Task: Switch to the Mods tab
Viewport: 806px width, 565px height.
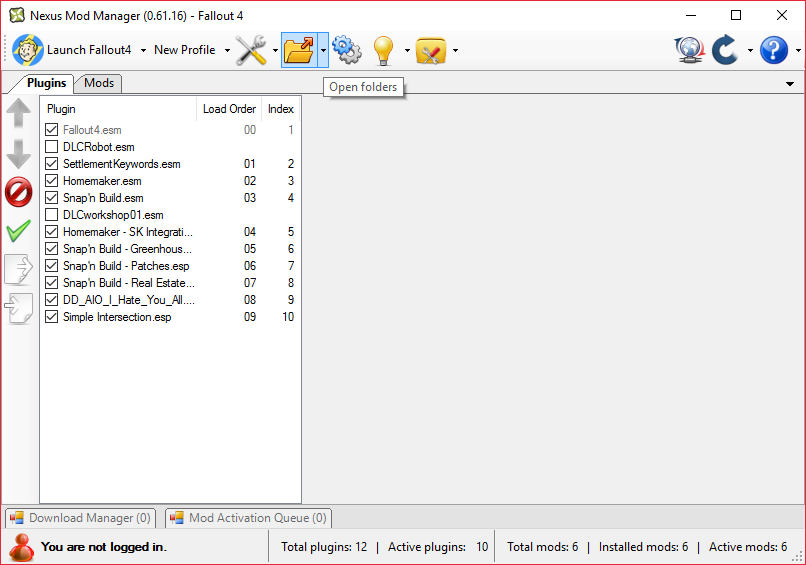Action: tap(98, 83)
